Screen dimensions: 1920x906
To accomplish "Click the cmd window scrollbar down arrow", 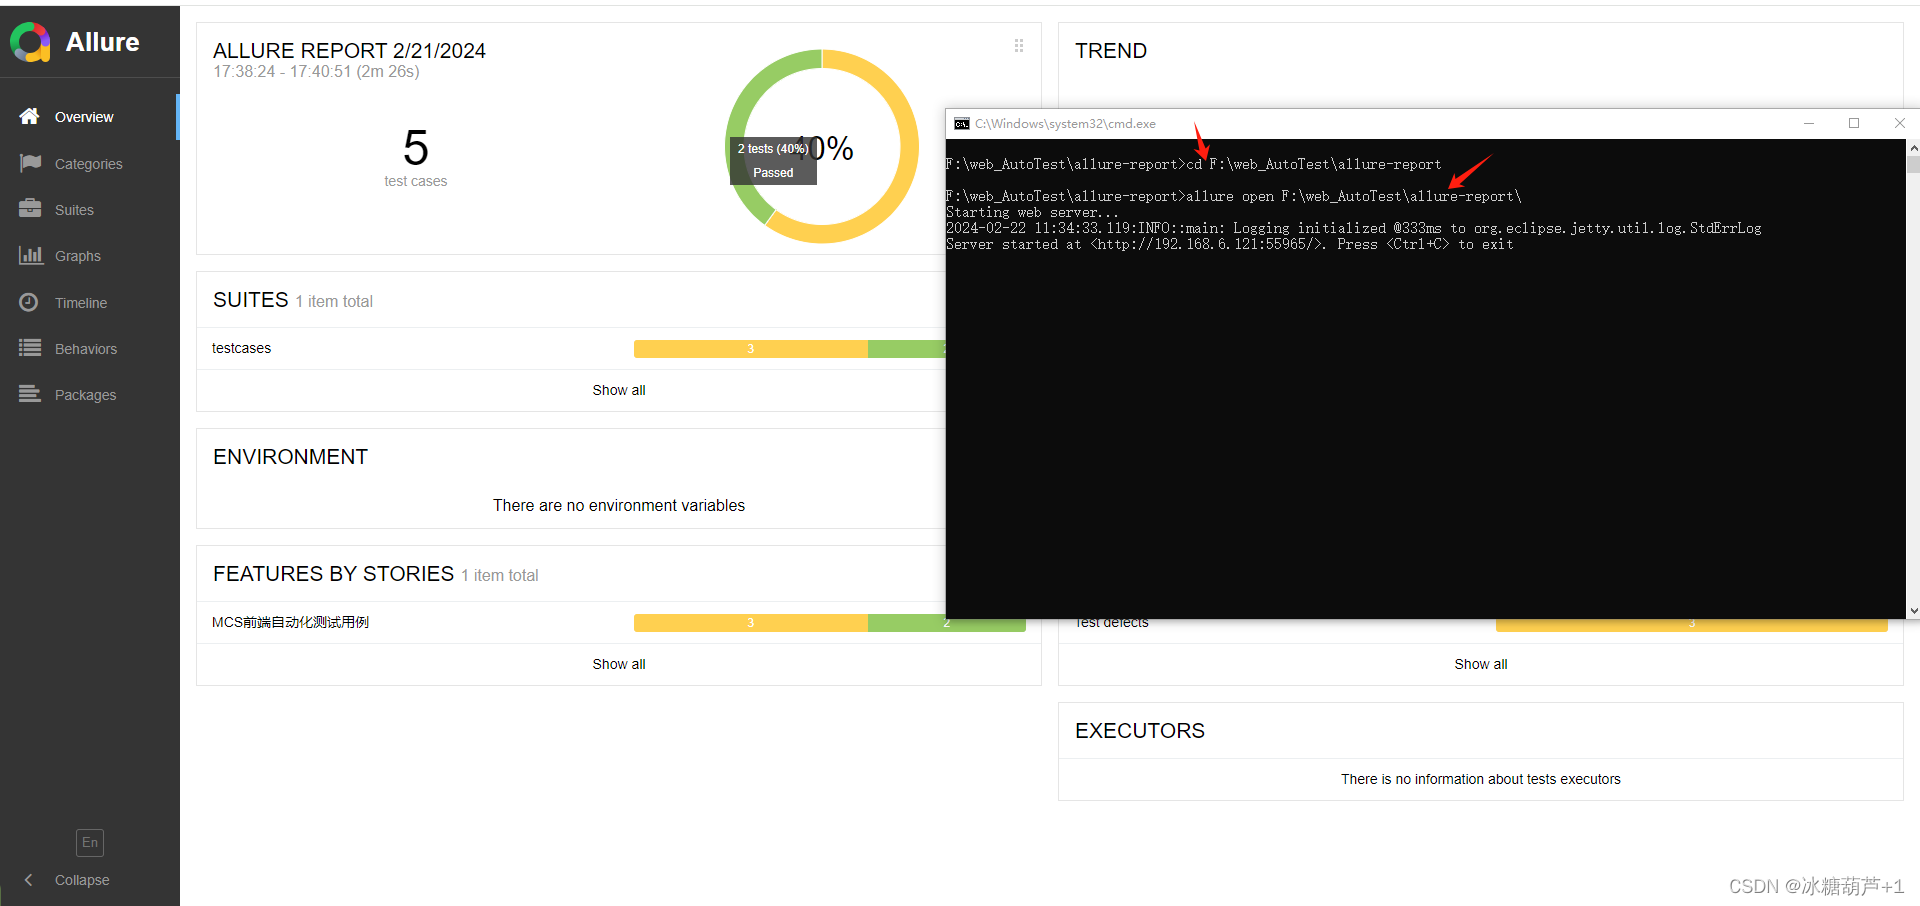I will tap(1913, 610).
